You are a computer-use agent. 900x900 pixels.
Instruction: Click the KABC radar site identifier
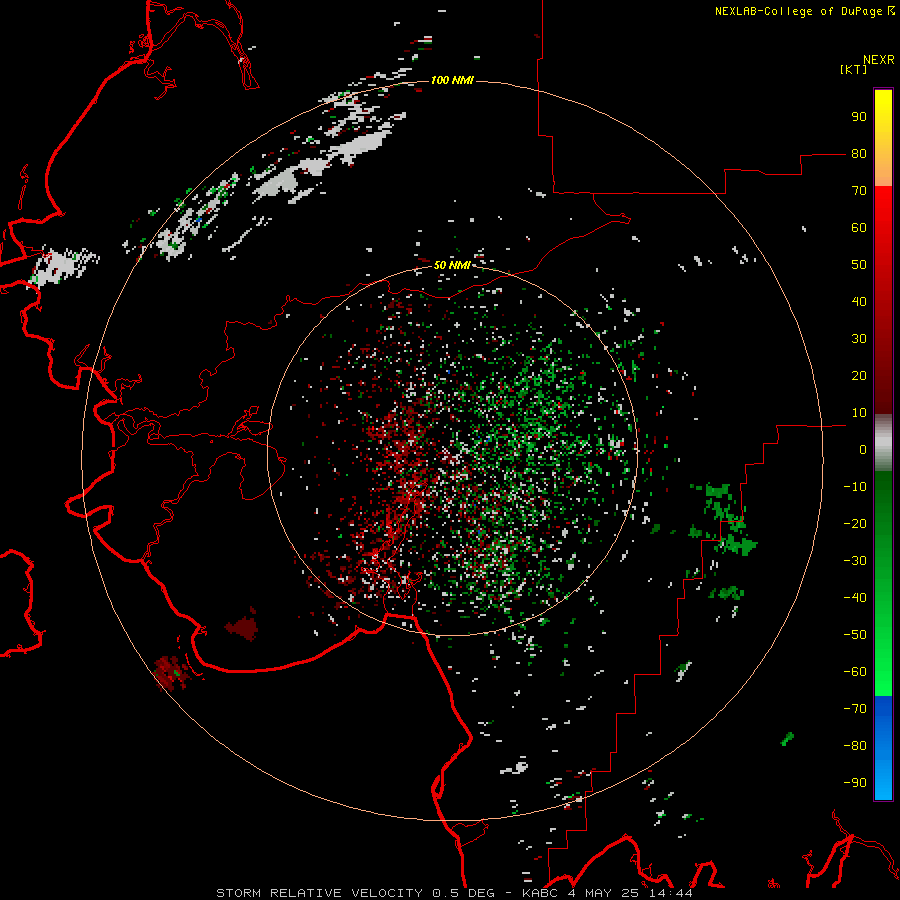540,893
